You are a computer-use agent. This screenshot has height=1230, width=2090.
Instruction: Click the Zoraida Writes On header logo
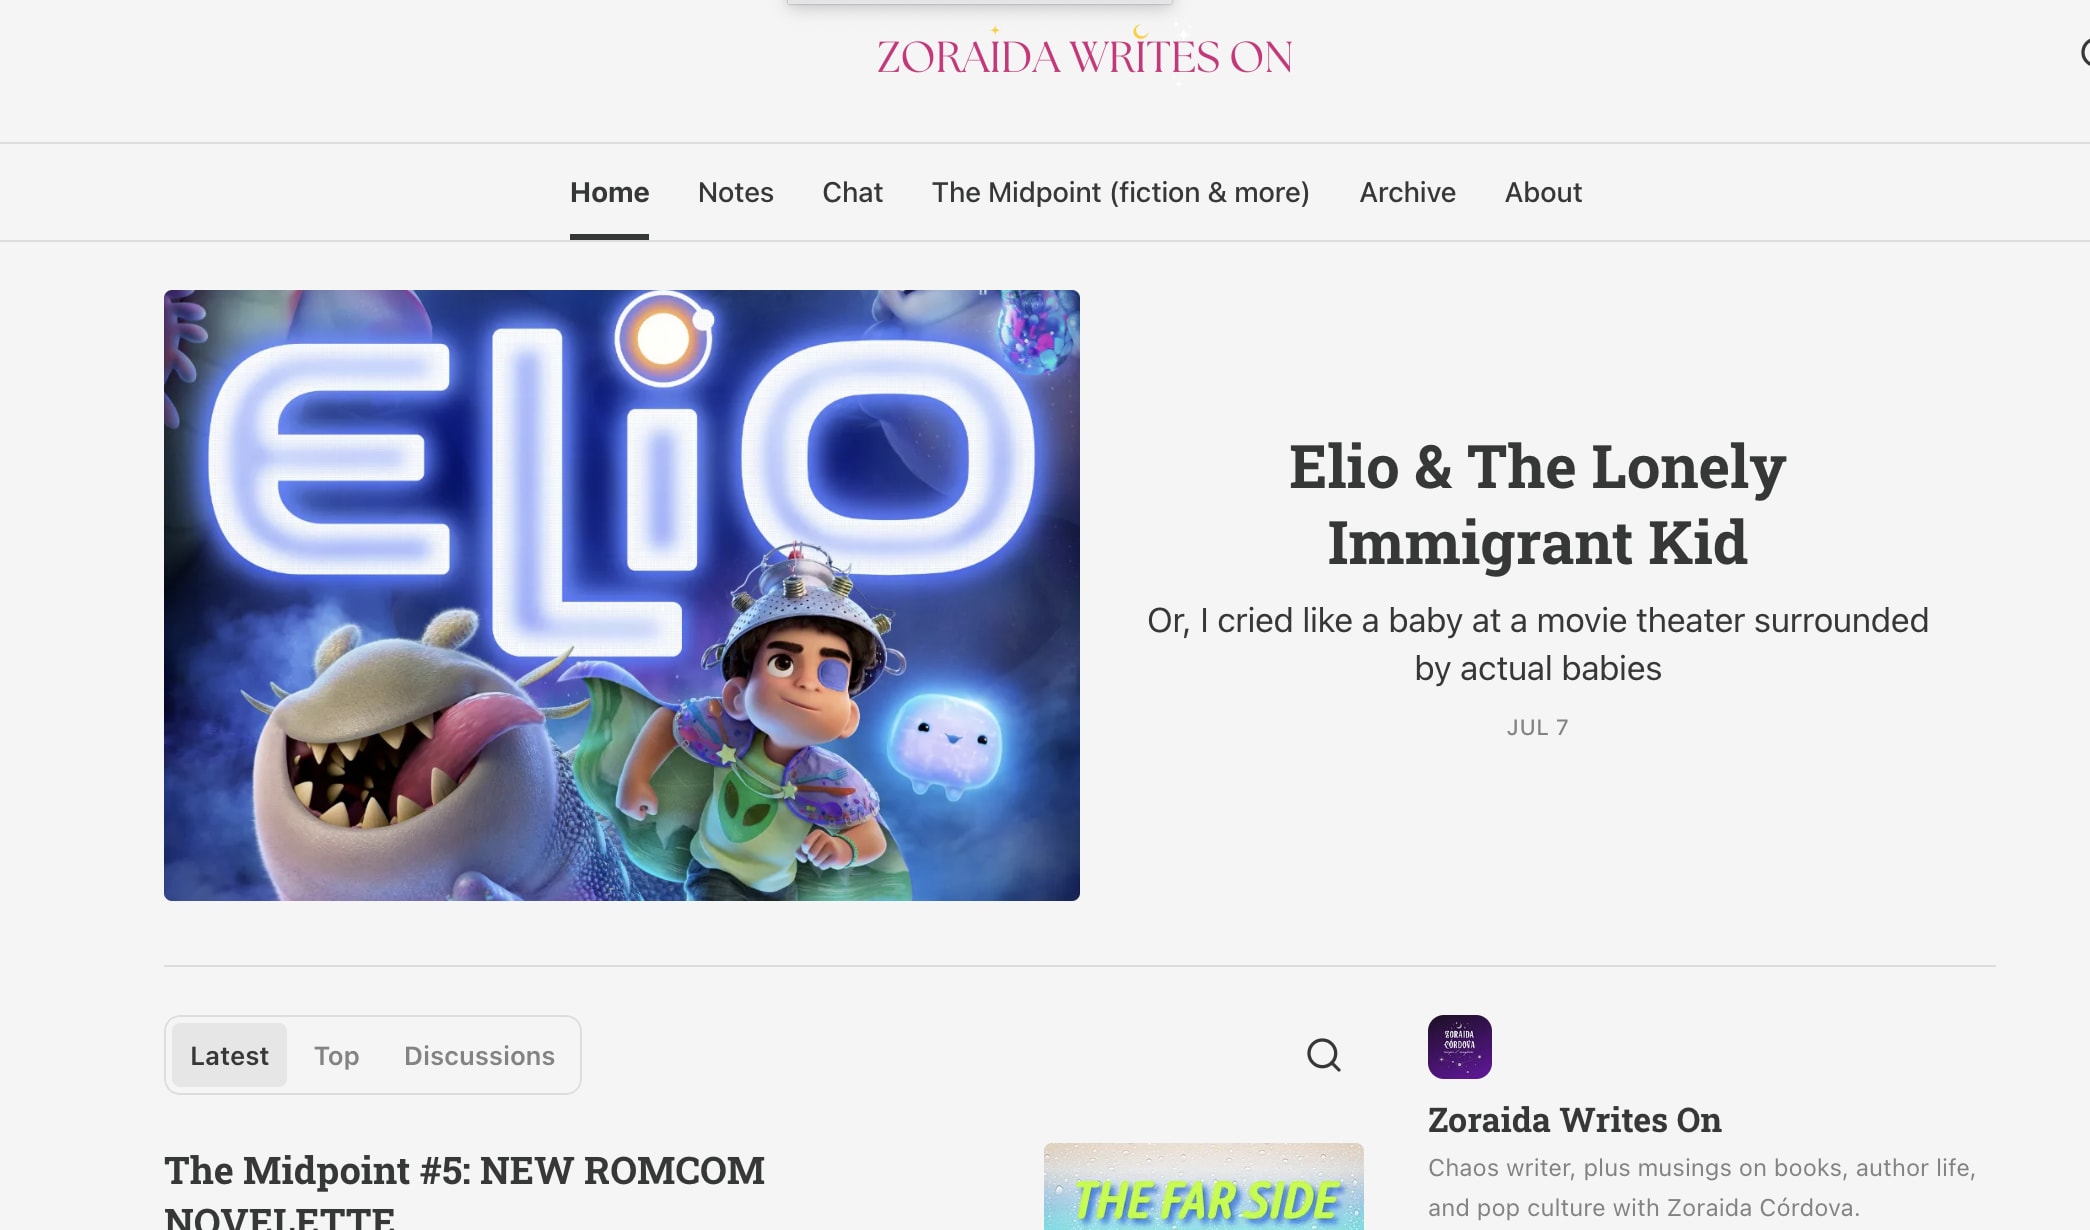pyautogui.click(x=1084, y=56)
